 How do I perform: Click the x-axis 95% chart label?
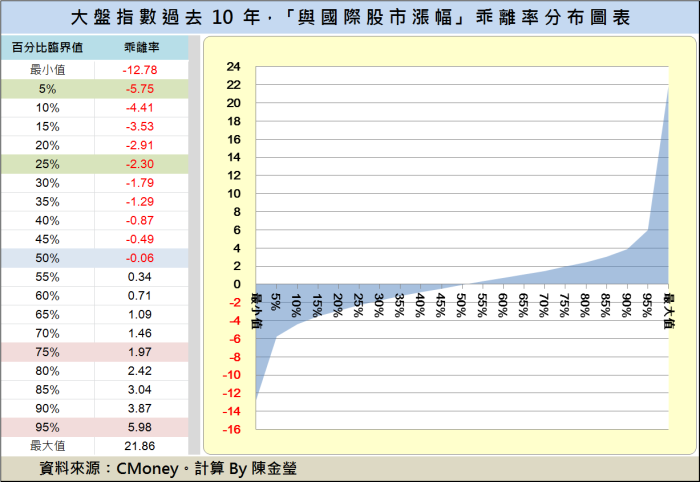tap(647, 305)
